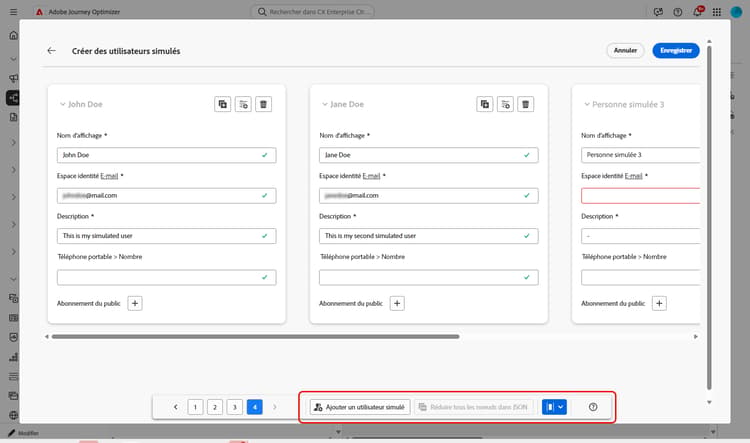
Task: Click the Annuler button
Action: tap(625, 50)
